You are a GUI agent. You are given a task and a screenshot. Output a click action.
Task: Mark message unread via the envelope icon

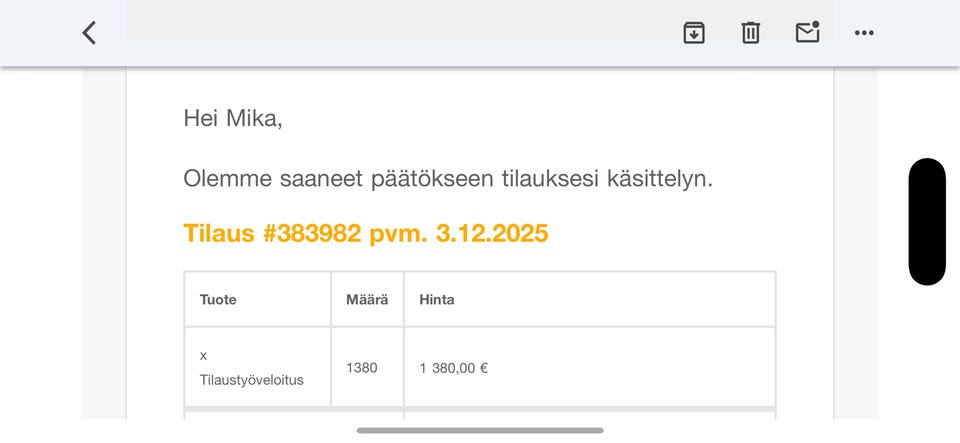pos(807,33)
